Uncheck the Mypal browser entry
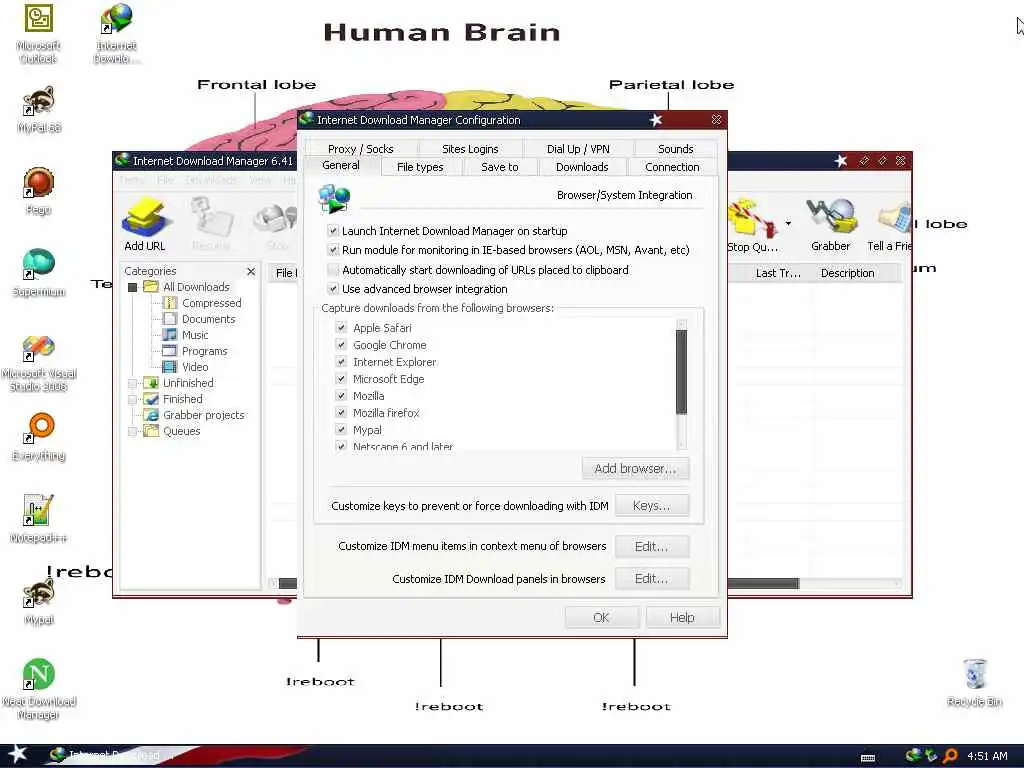Screen dimensions: 1024x768 [x=341, y=429]
